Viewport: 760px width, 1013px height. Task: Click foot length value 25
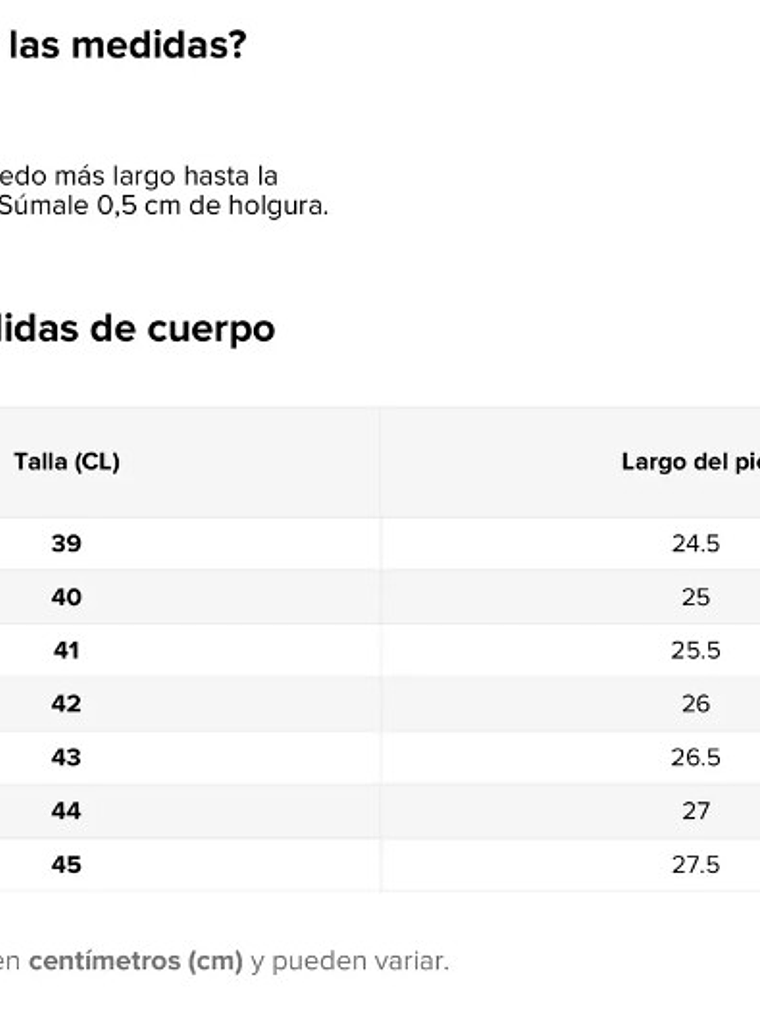(x=695, y=597)
